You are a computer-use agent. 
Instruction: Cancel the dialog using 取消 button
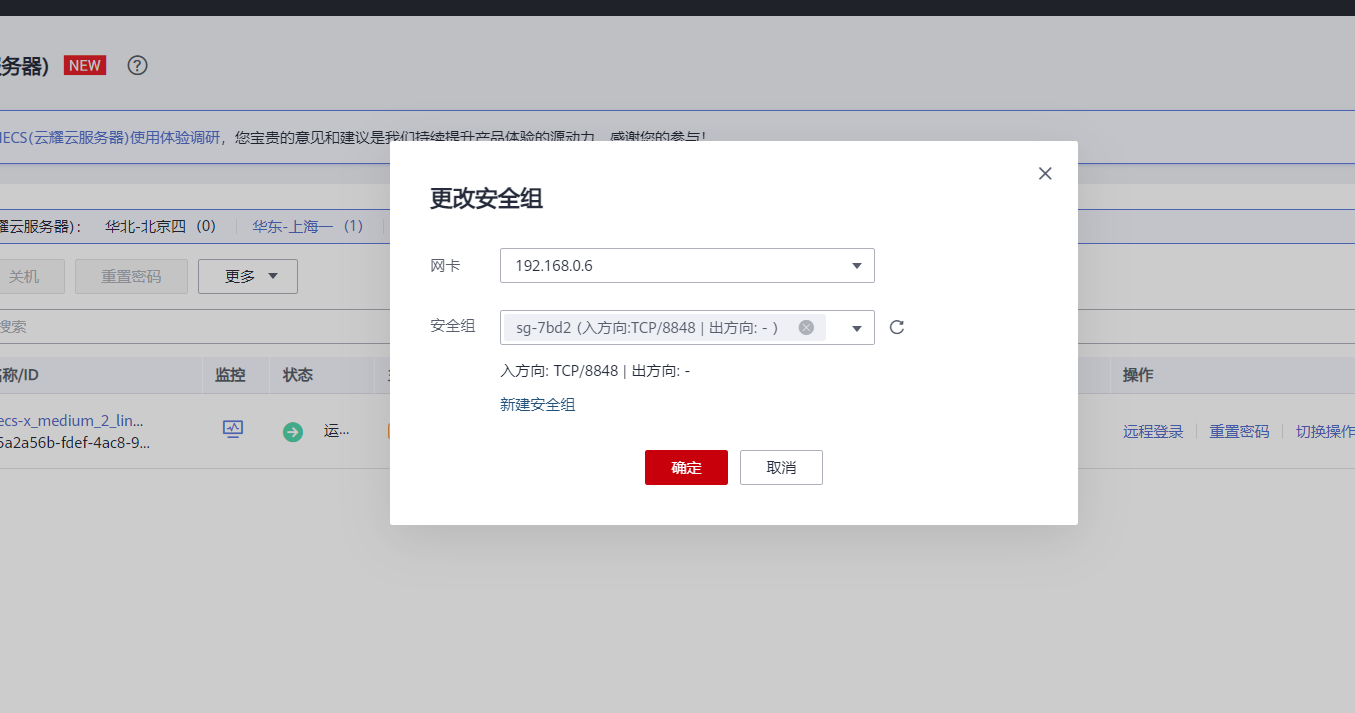(x=781, y=467)
